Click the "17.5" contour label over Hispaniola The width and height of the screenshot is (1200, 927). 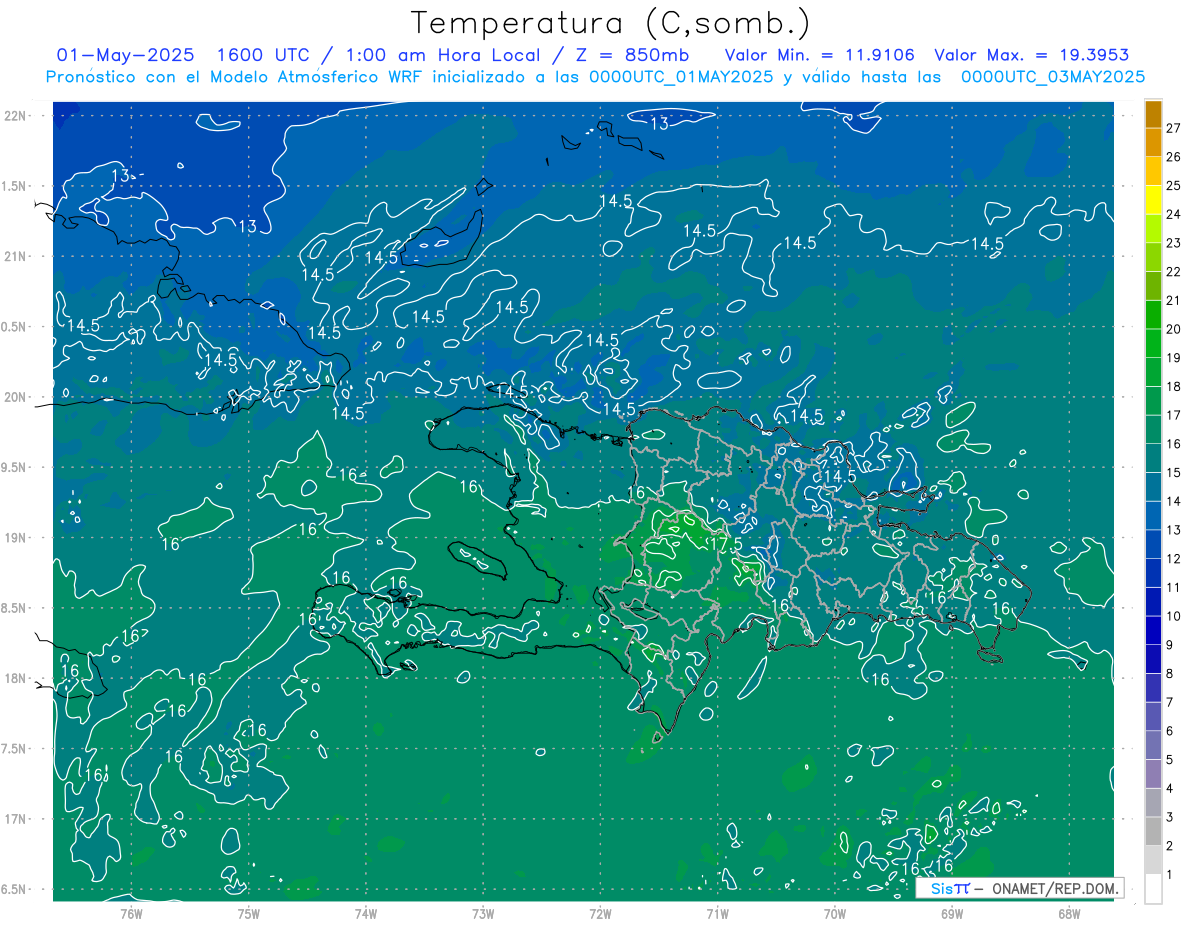[x=724, y=544]
